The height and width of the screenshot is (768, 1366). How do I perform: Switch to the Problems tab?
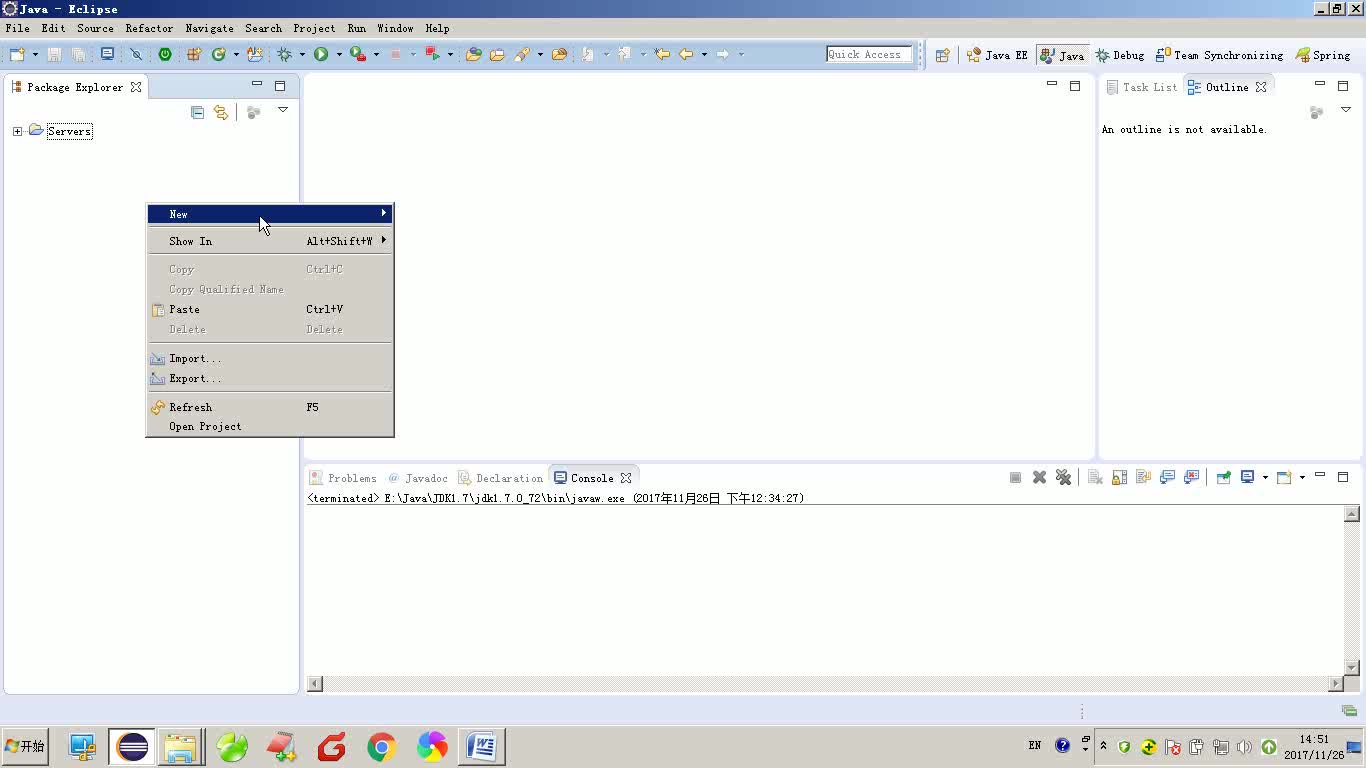pyautogui.click(x=343, y=478)
